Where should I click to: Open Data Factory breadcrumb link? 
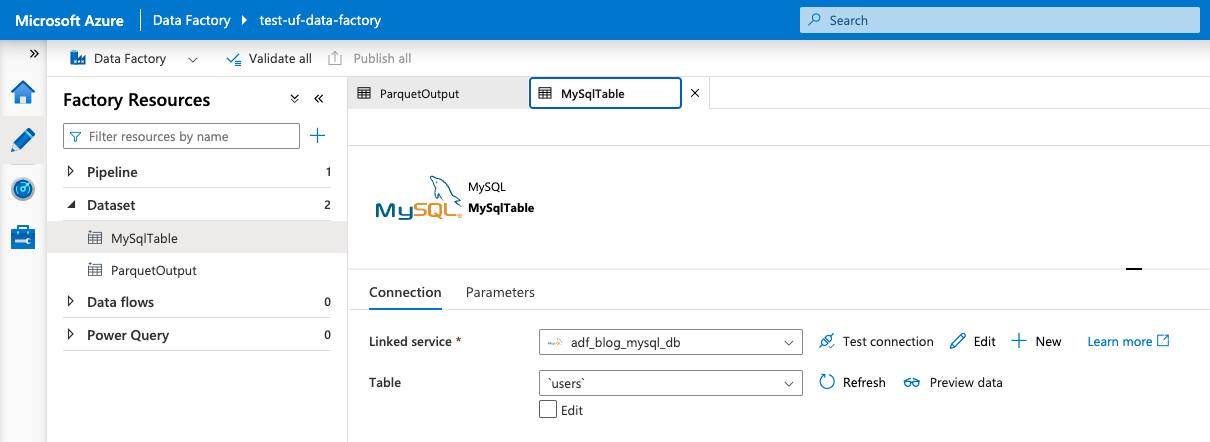point(191,20)
